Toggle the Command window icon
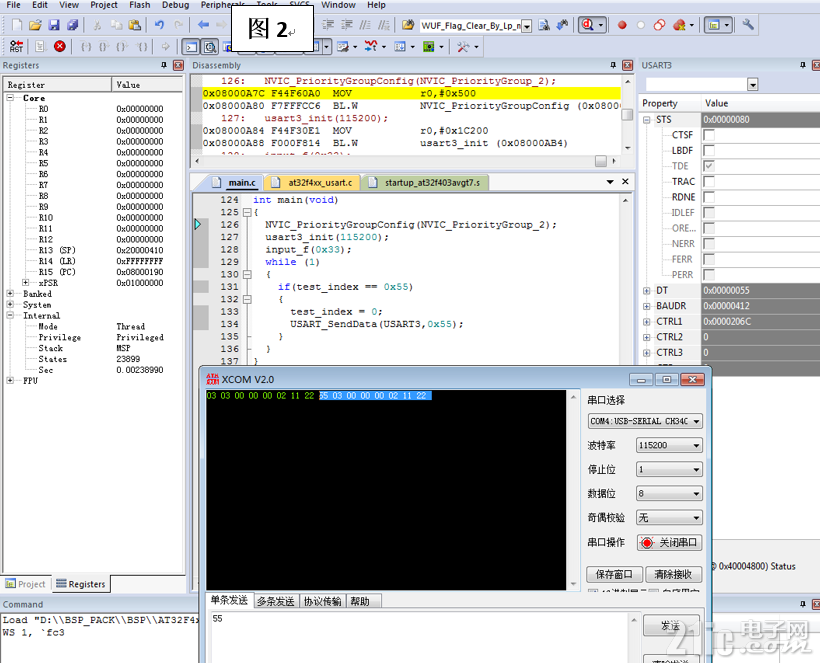The height and width of the screenshot is (663, 820). [x=191, y=47]
